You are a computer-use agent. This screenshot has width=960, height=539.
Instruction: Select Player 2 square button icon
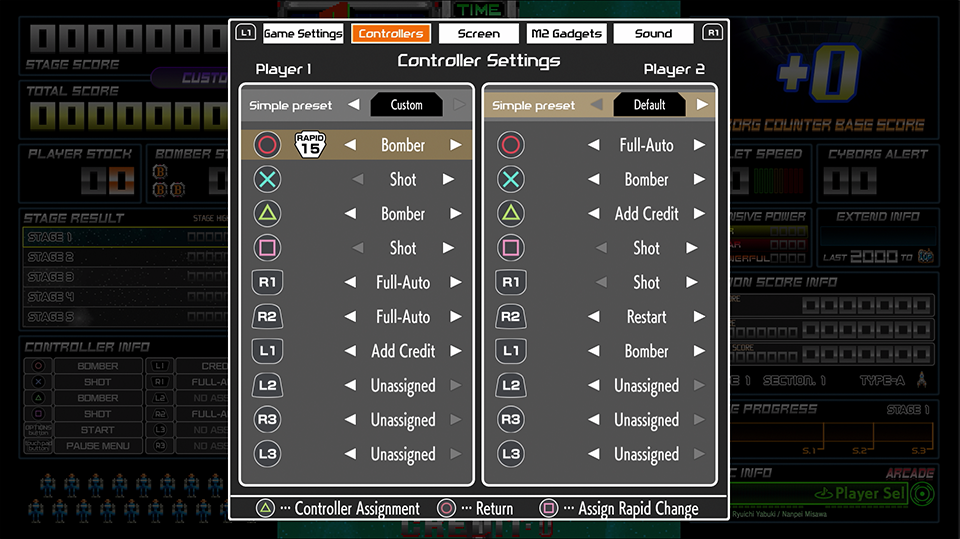[x=511, y=248]
